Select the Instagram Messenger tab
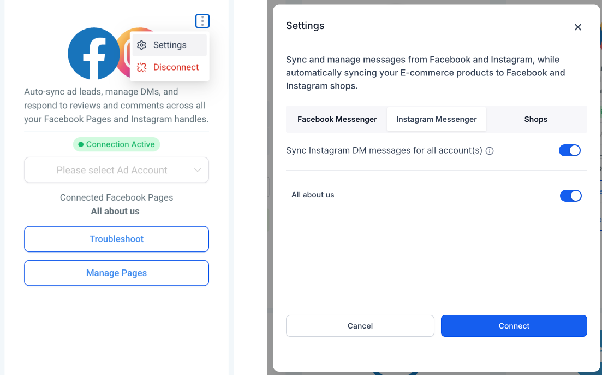Viewport: 602px width, 375px height. click(x=436, y=119)
